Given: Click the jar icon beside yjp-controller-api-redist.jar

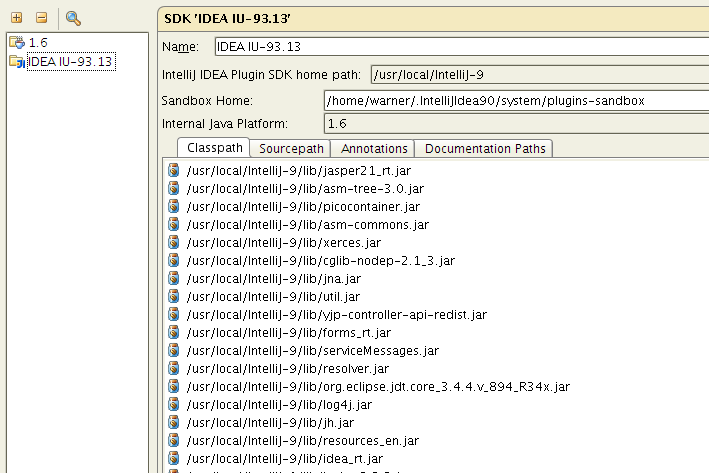Looking at the screenshot, I should pos(174,314).
